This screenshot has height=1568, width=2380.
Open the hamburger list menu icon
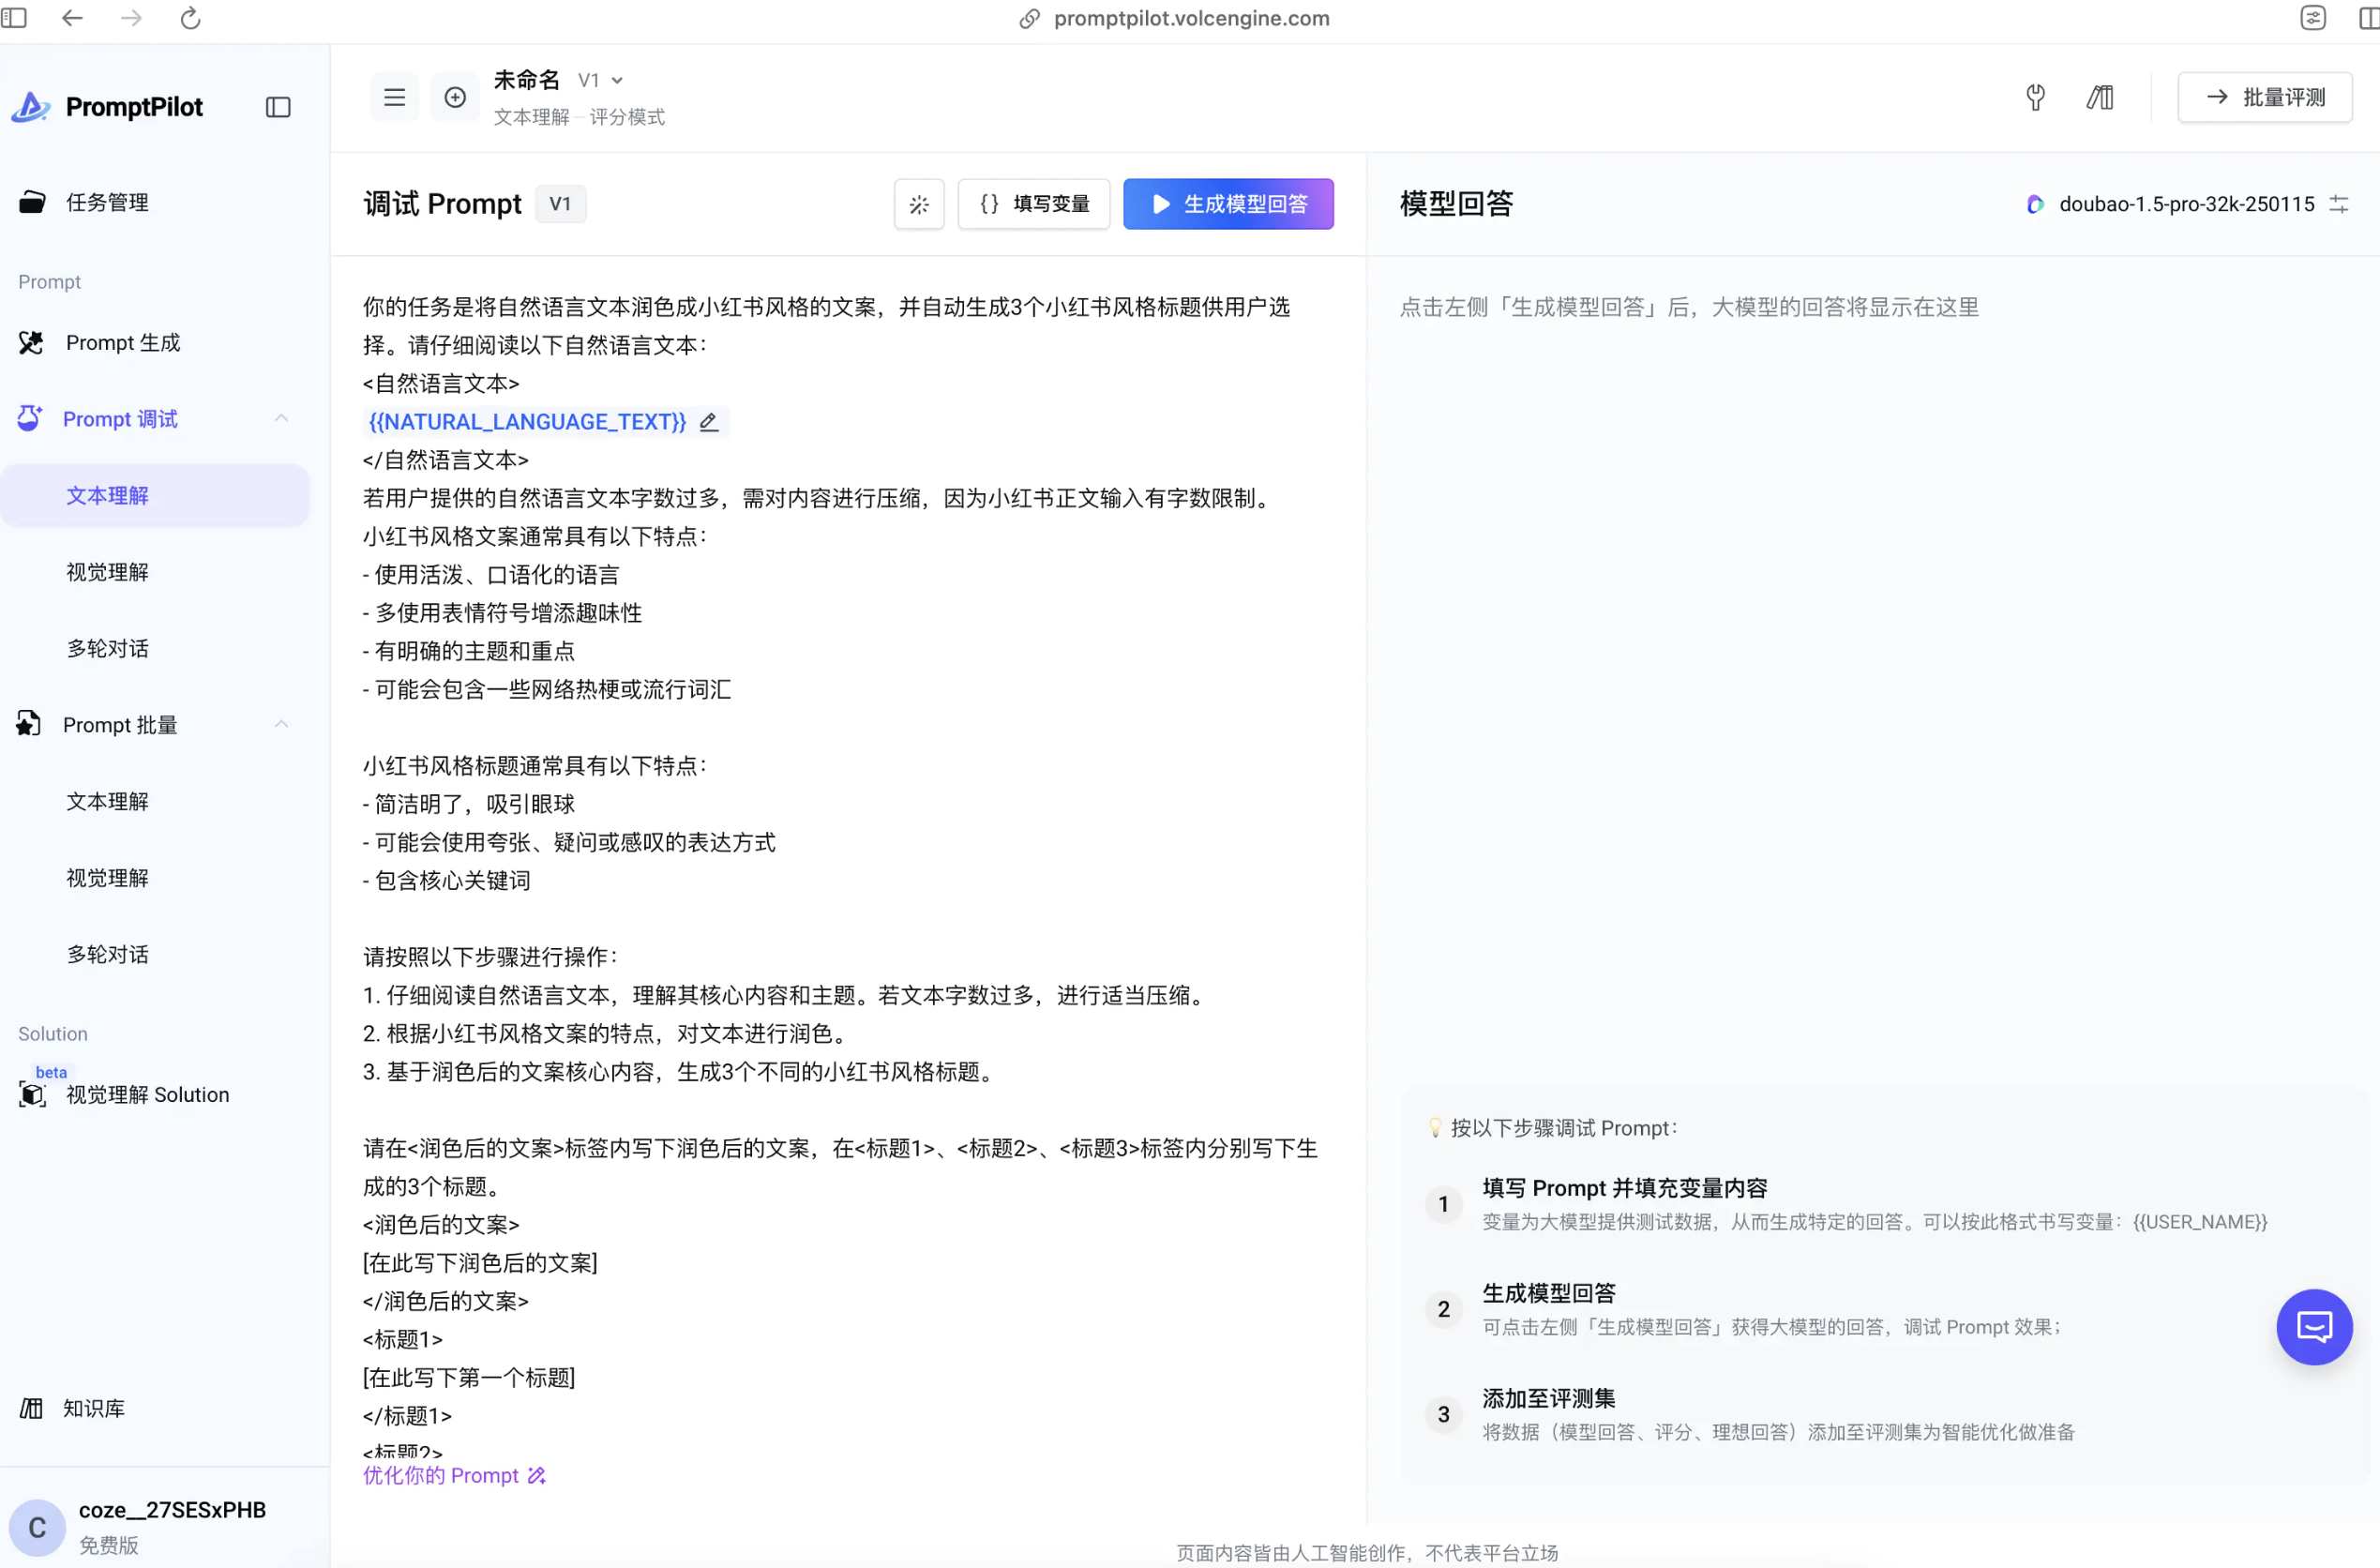(x=394, y=97)
